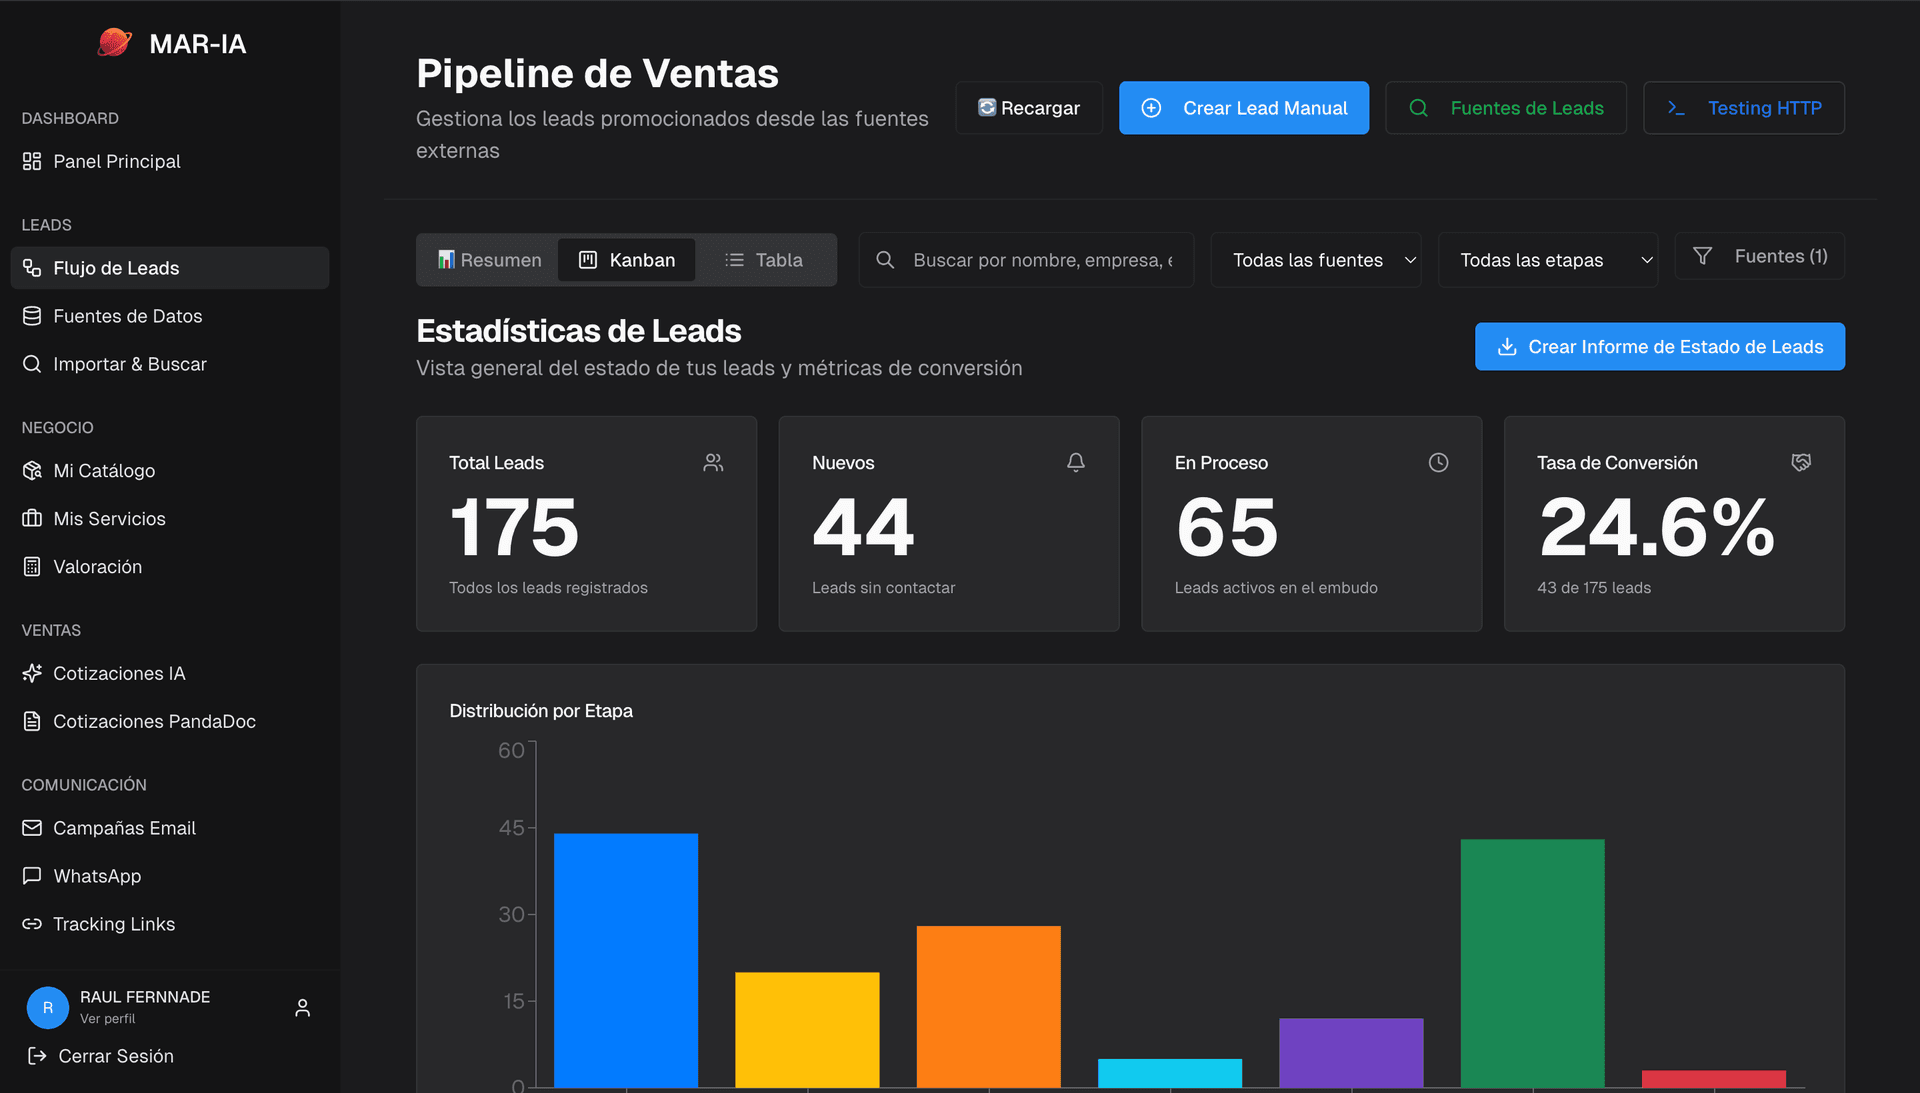Screen dimensions: 1920x1093
Task: Open the Flujo de Leads section
Action: point(116,267)
